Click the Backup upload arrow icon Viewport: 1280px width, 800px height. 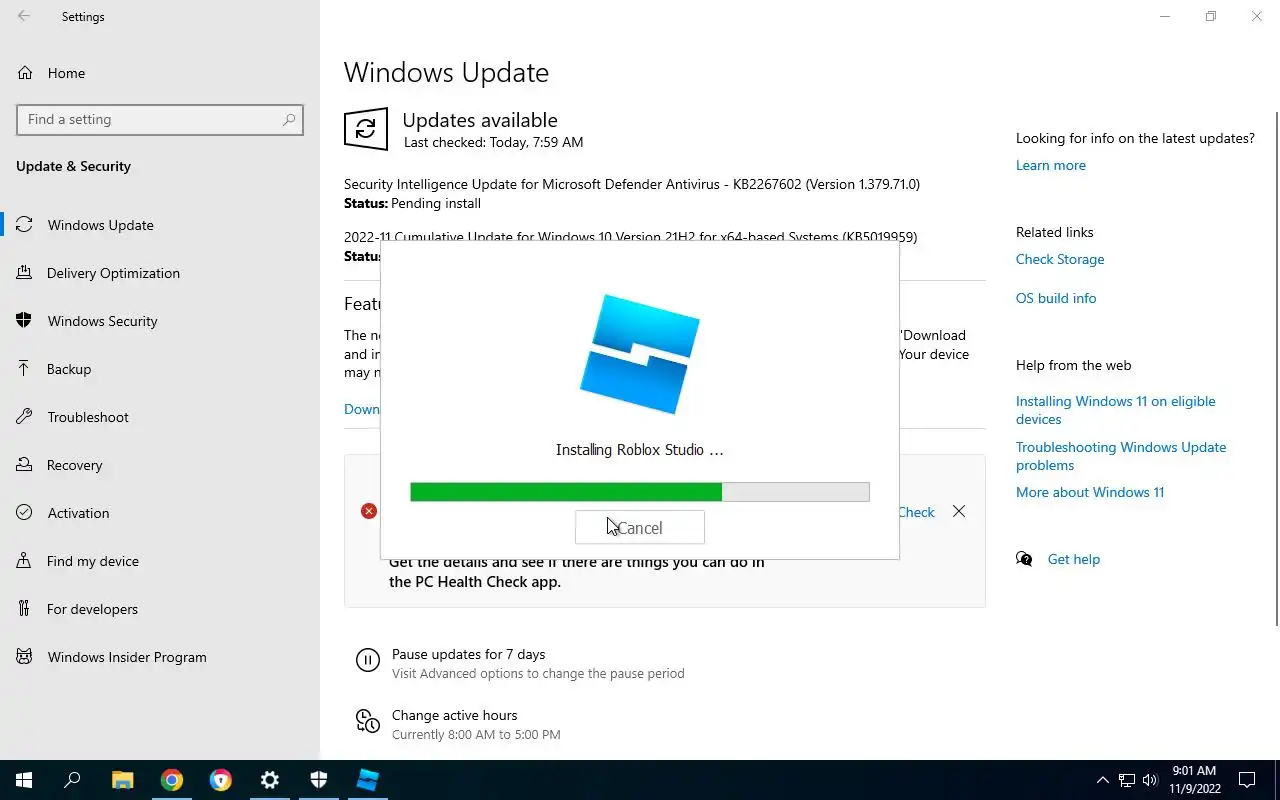click(x=24, y=369)
